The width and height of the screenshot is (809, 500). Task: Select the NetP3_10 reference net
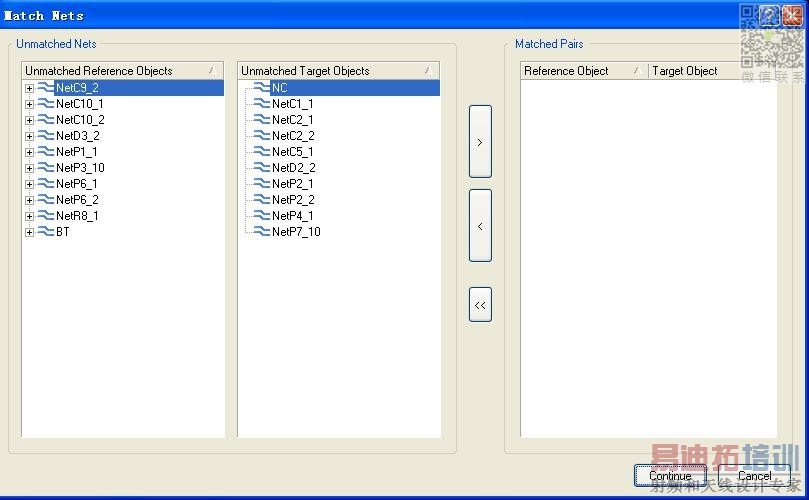click(80, 168)
